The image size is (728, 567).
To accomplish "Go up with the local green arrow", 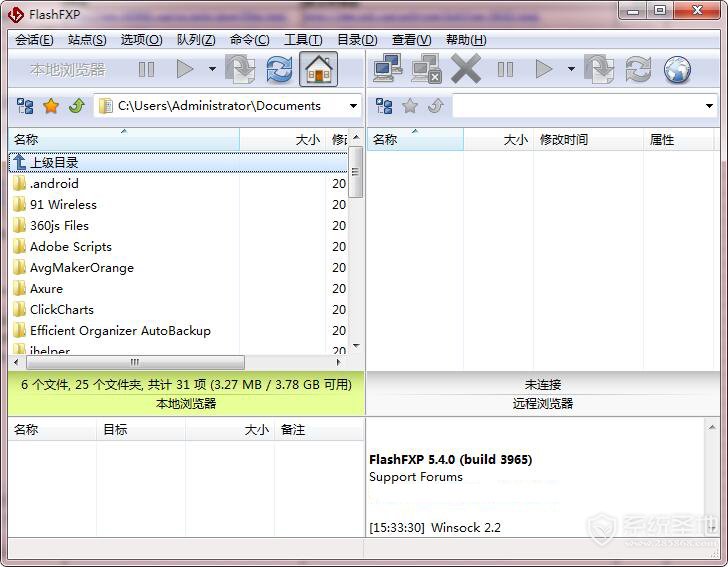I will tap(77, 106).
